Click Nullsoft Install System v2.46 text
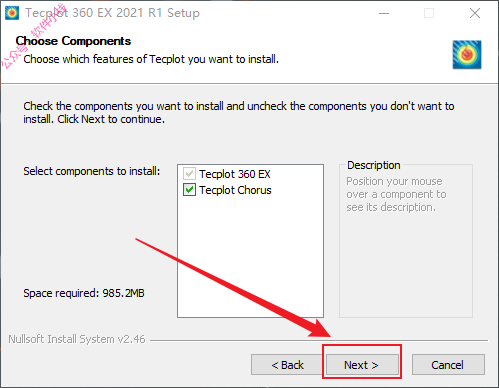The image size is (499, 388). click(x=77, y=339)
